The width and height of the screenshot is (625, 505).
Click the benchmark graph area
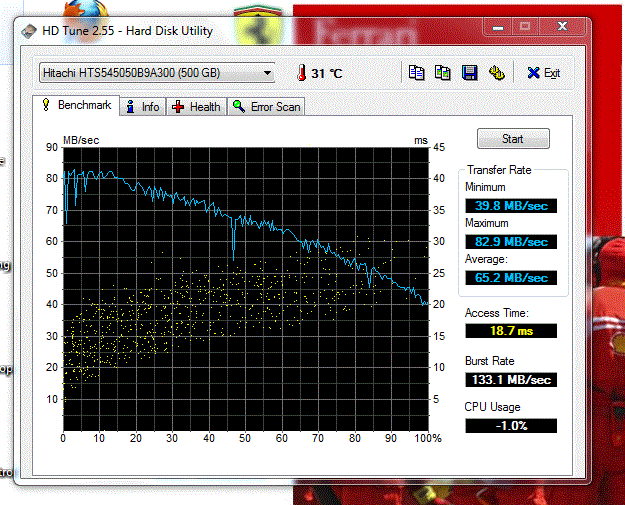[246, 289]
